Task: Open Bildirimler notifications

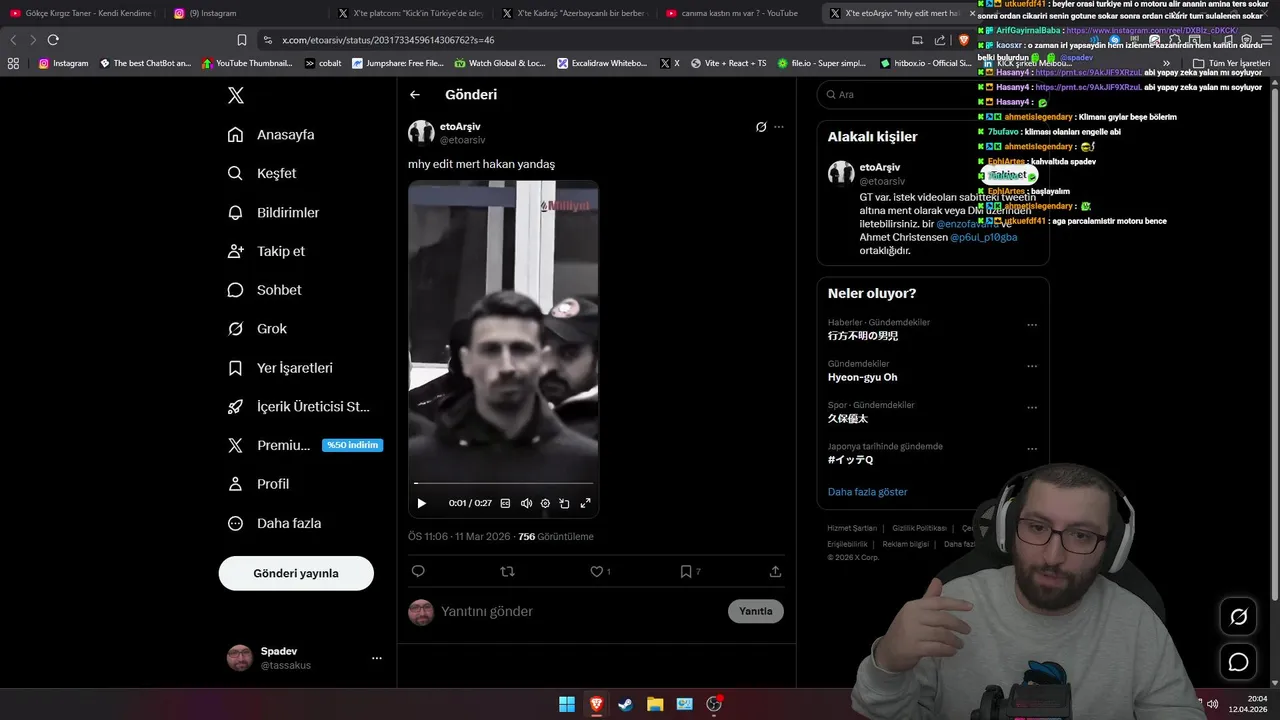Action: tap(274, 212)
